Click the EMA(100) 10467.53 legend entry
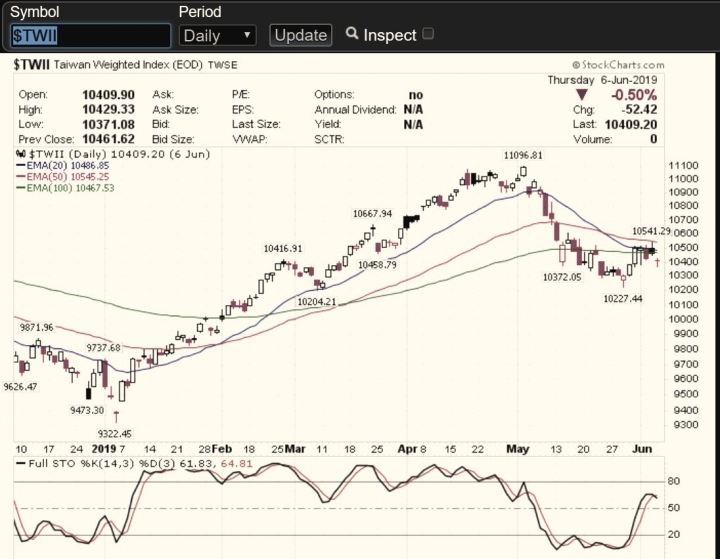Screen dimensions: 720x559 coord(65,188)
